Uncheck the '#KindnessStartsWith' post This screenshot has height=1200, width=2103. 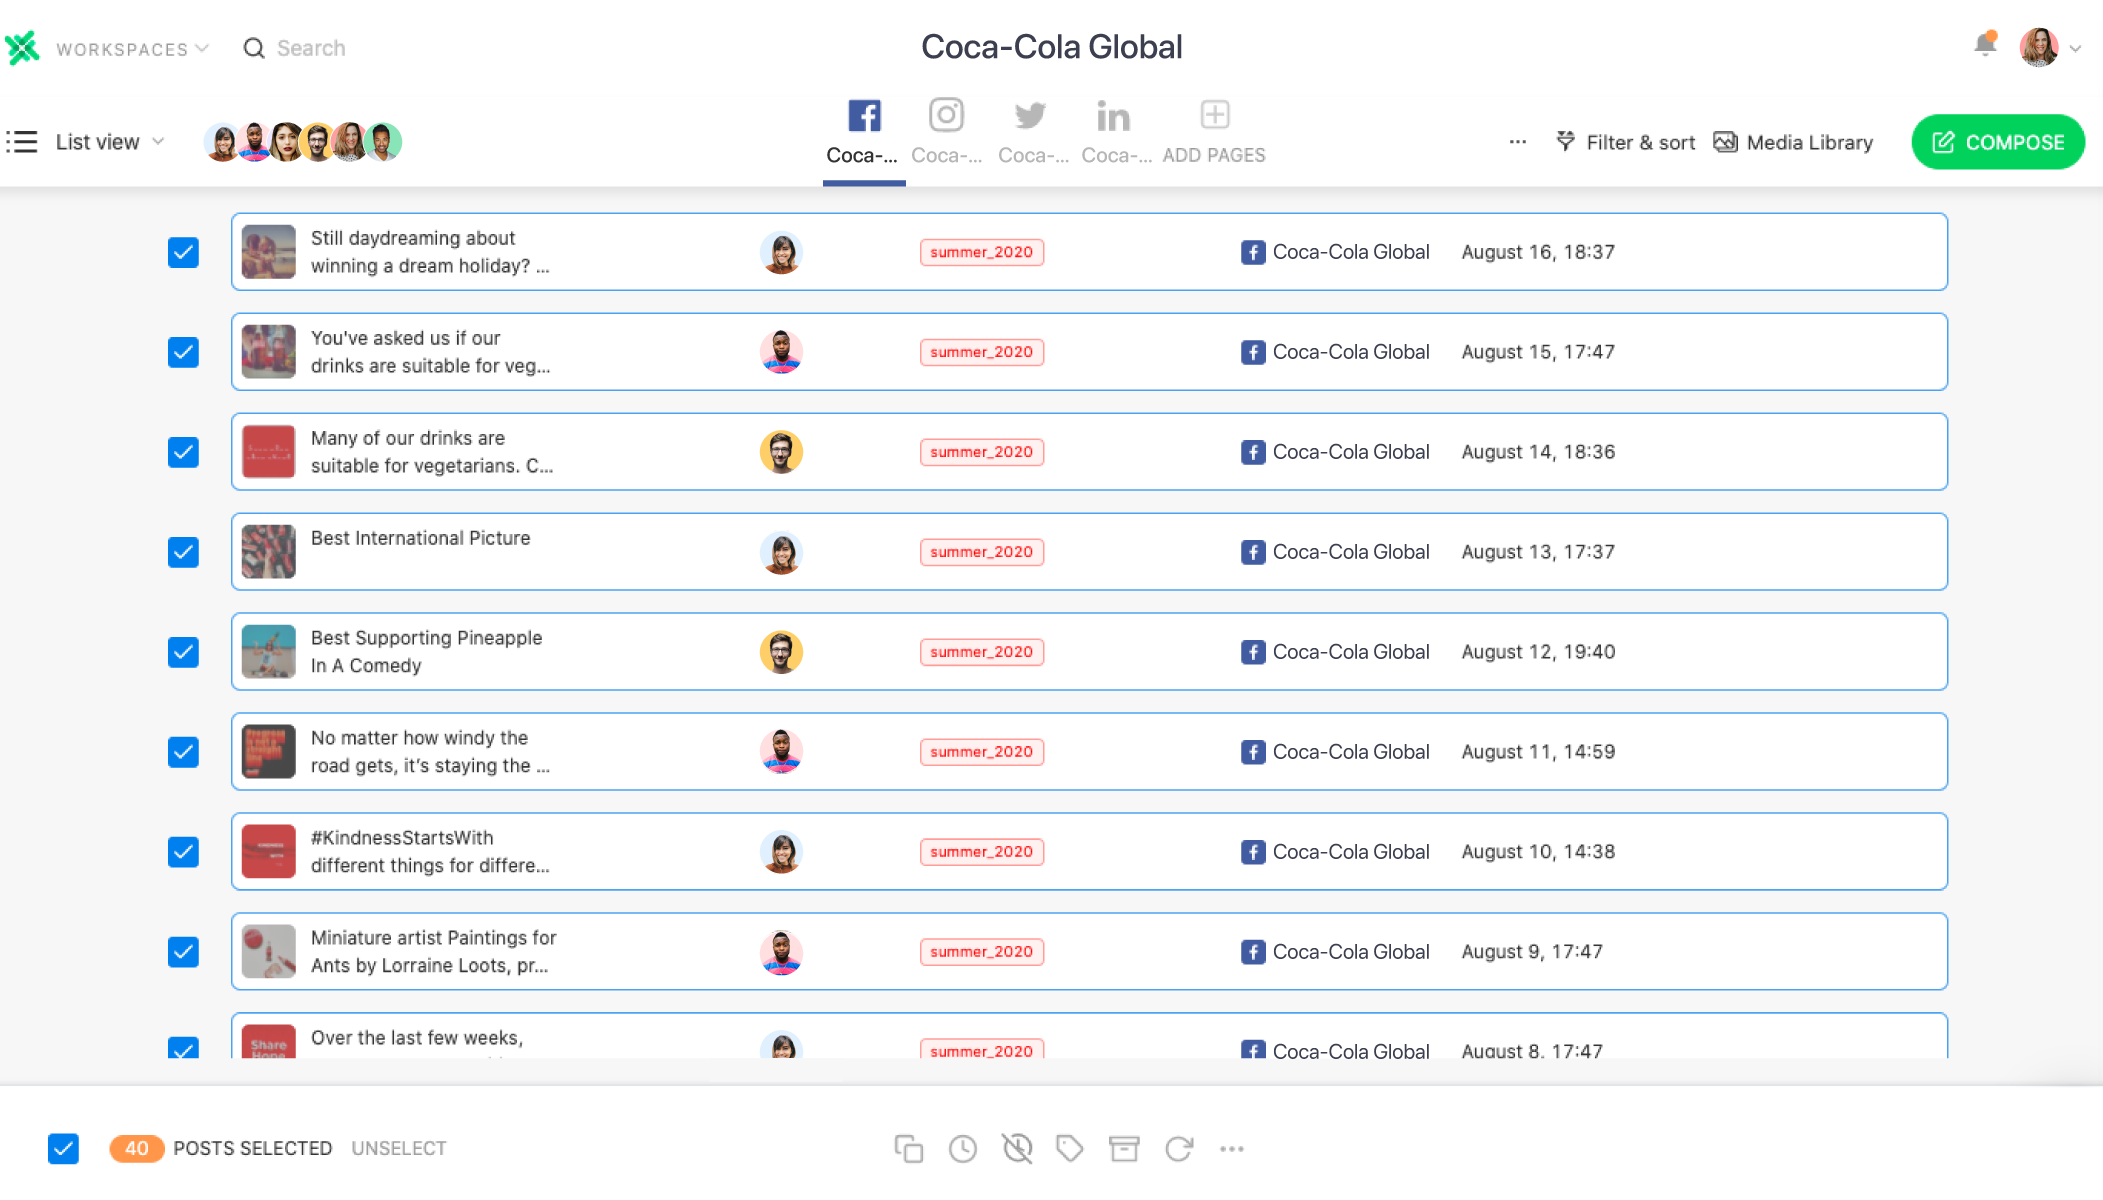(183, 852)
